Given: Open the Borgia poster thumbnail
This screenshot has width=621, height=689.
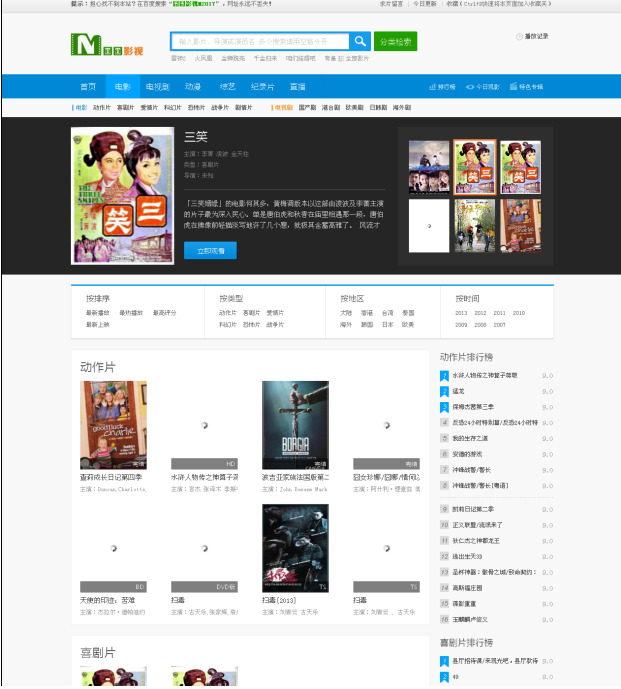Looking at the screenshot, I should point(295,425).
